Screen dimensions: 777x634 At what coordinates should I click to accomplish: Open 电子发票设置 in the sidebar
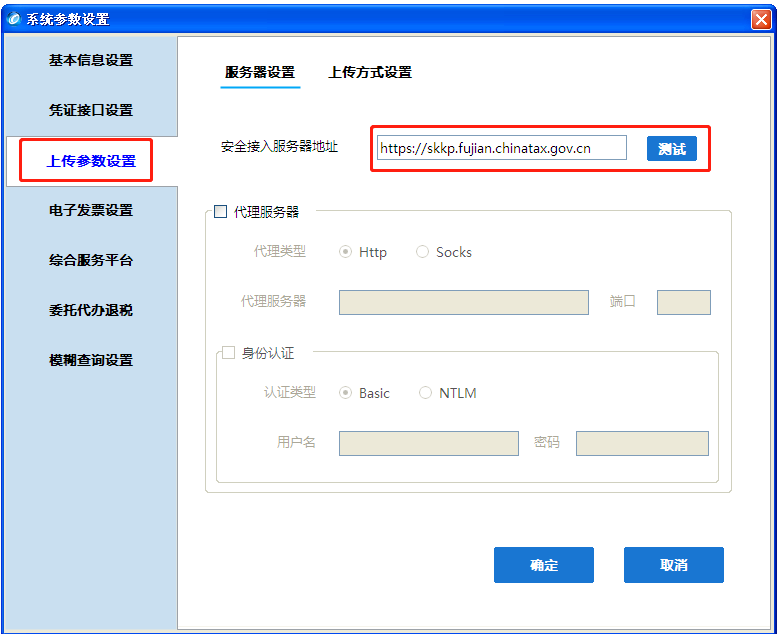coord(91,210)
